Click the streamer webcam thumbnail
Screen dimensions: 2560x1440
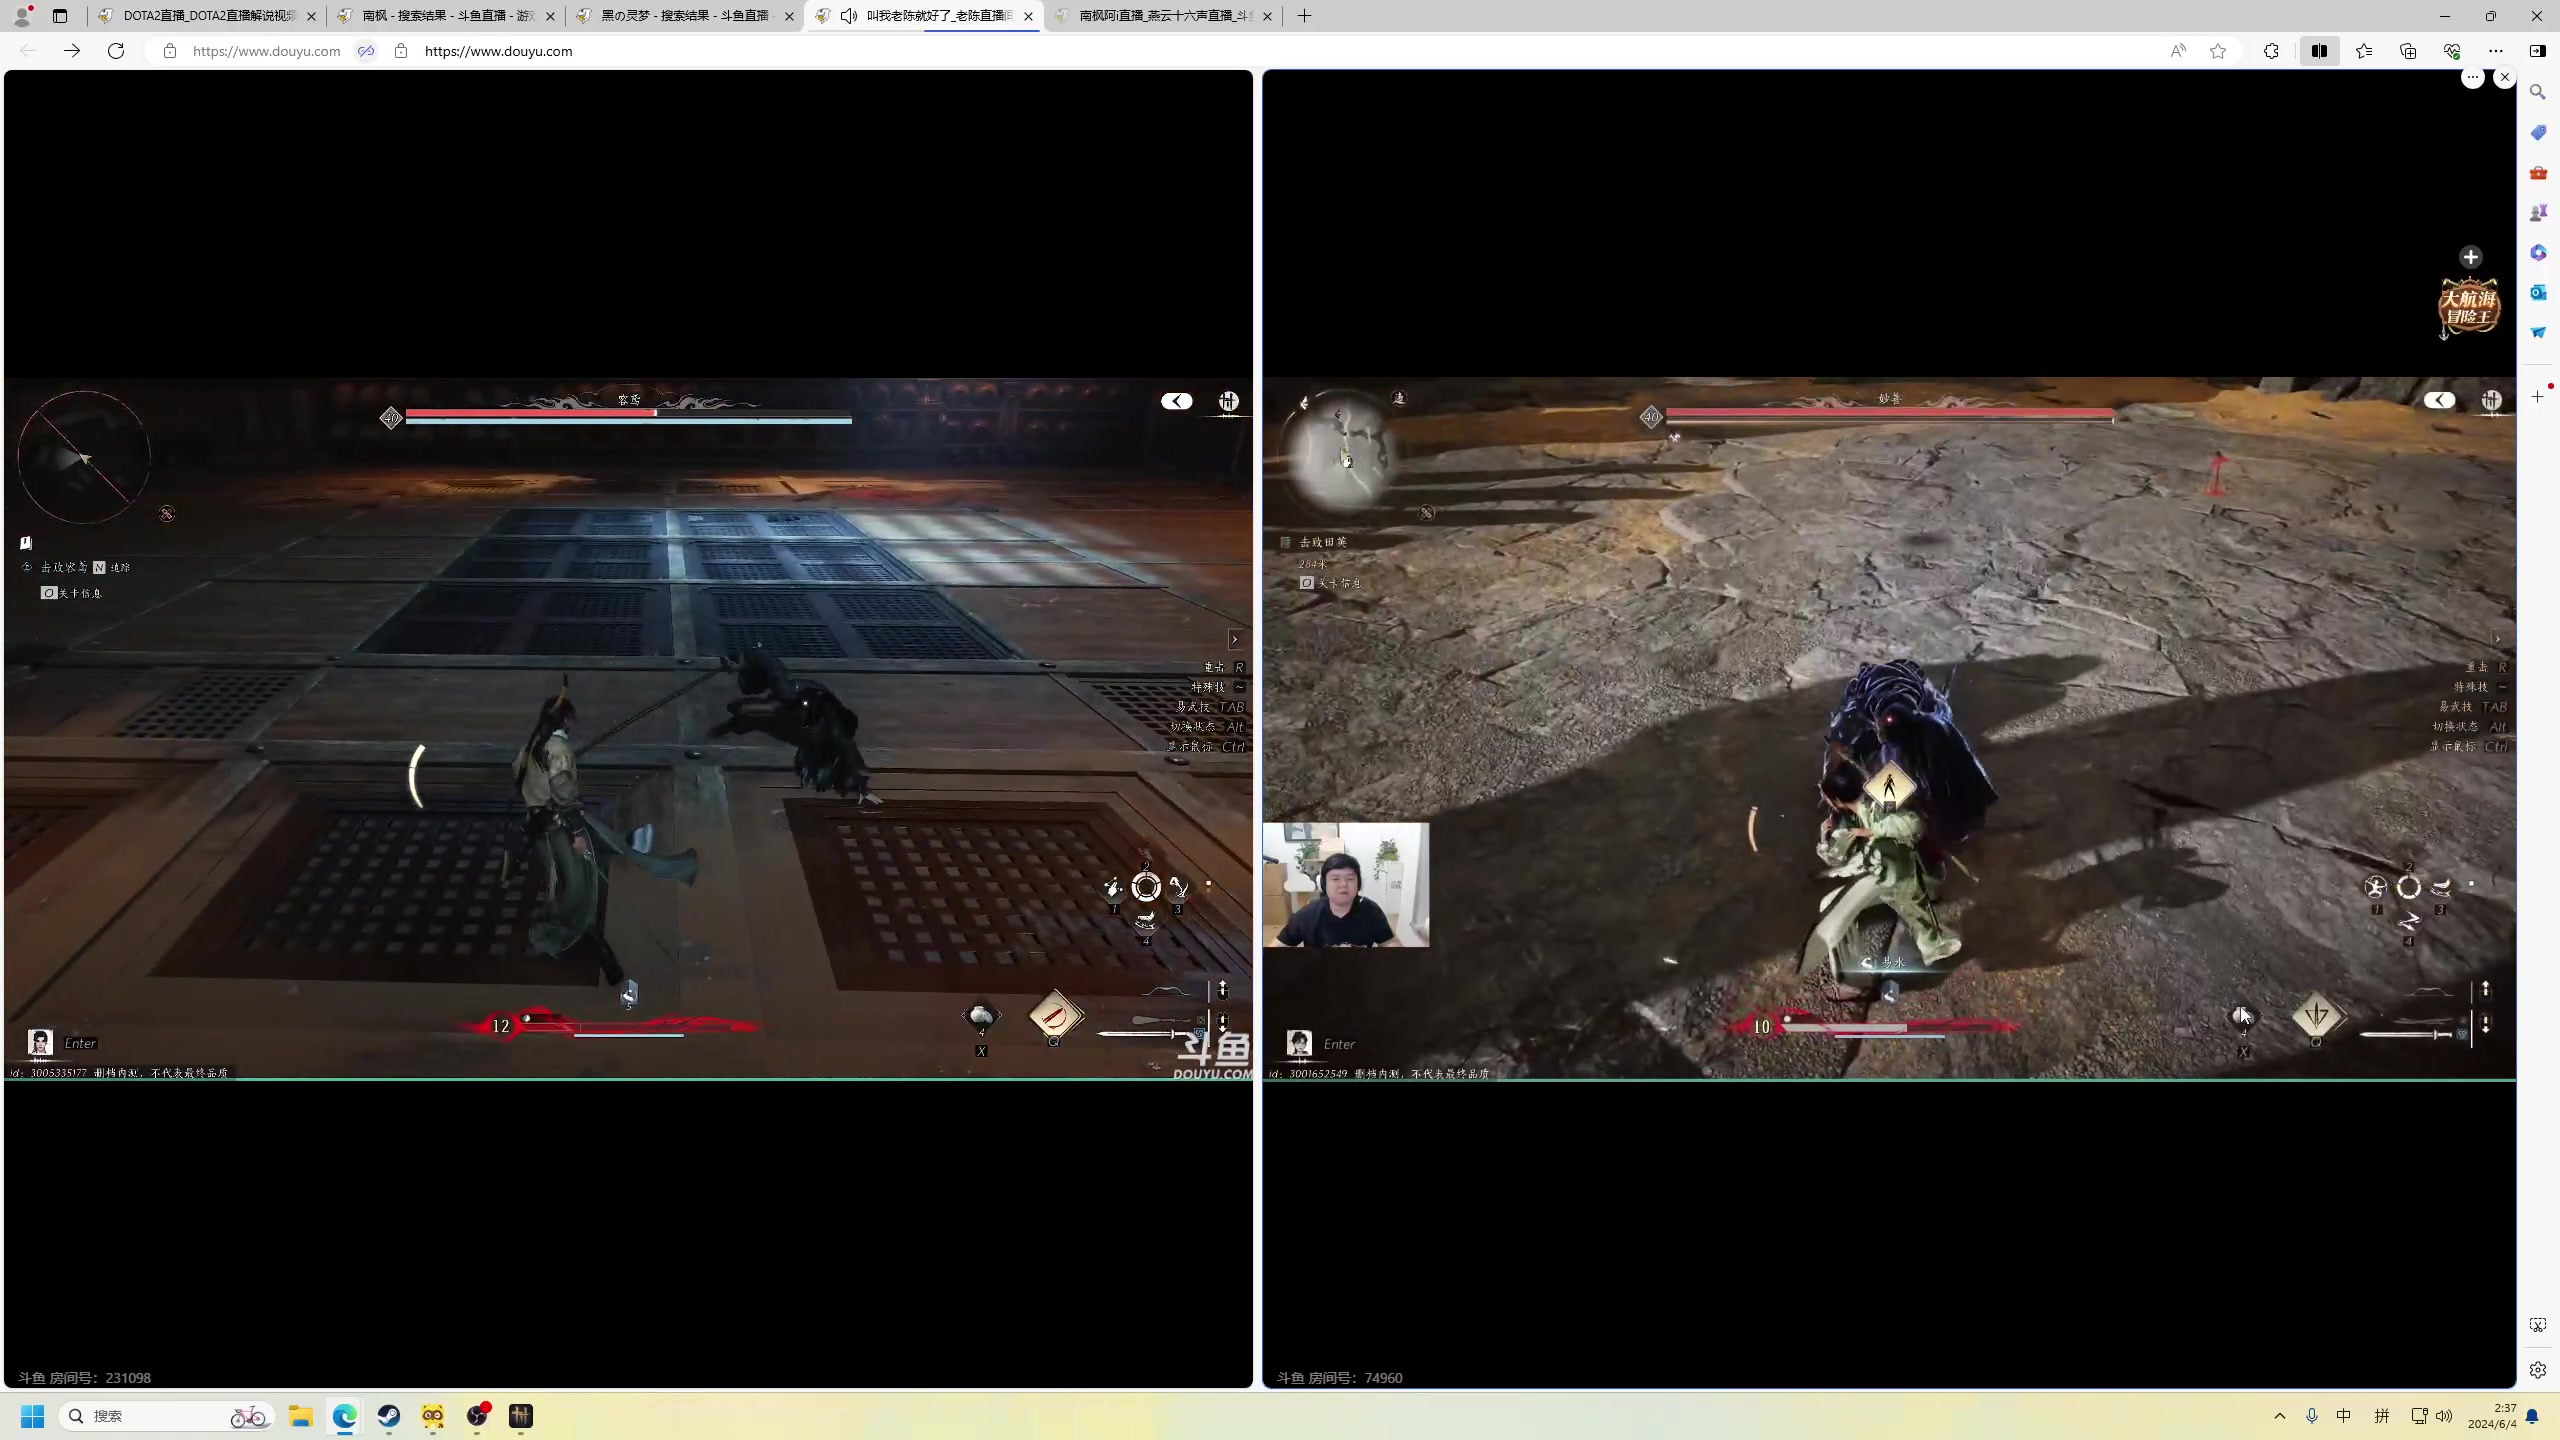coord(1346,885)
